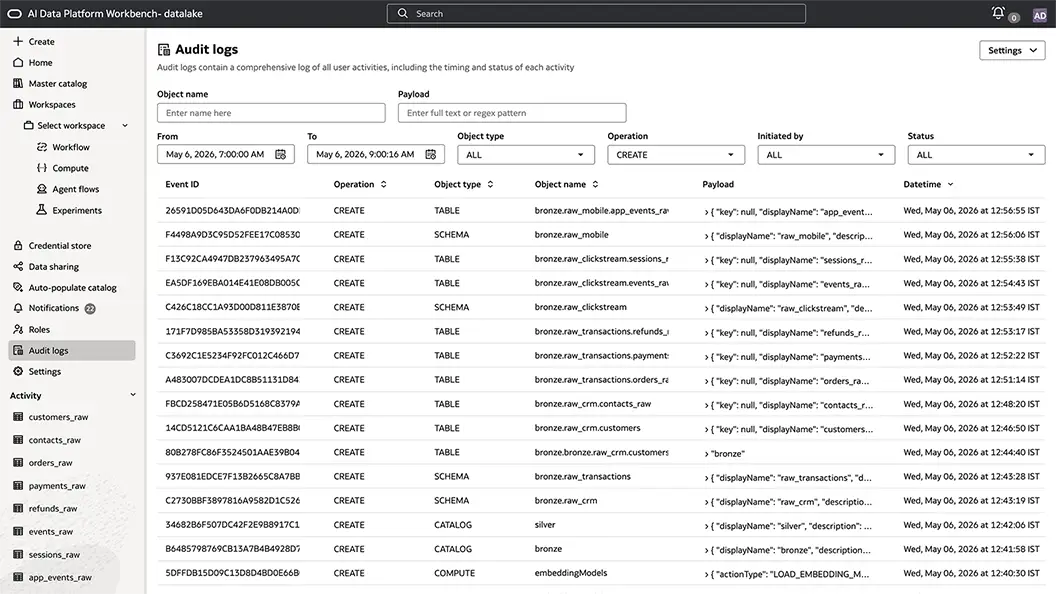Click the Notifications count badge 22

(90, 308)
